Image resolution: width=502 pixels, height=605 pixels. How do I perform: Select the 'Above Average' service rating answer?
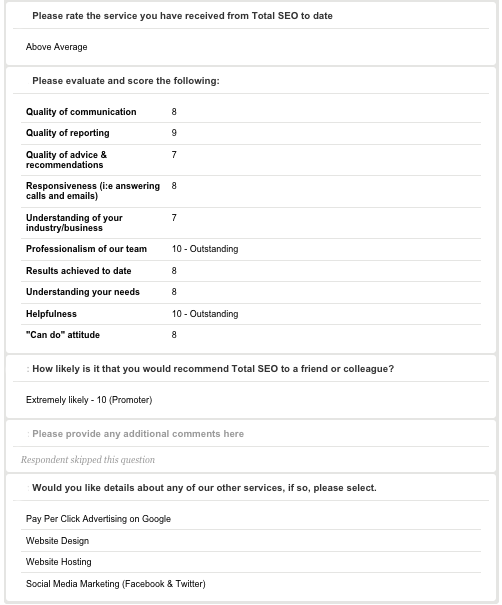pyautogui.click(x=56, y=47)
